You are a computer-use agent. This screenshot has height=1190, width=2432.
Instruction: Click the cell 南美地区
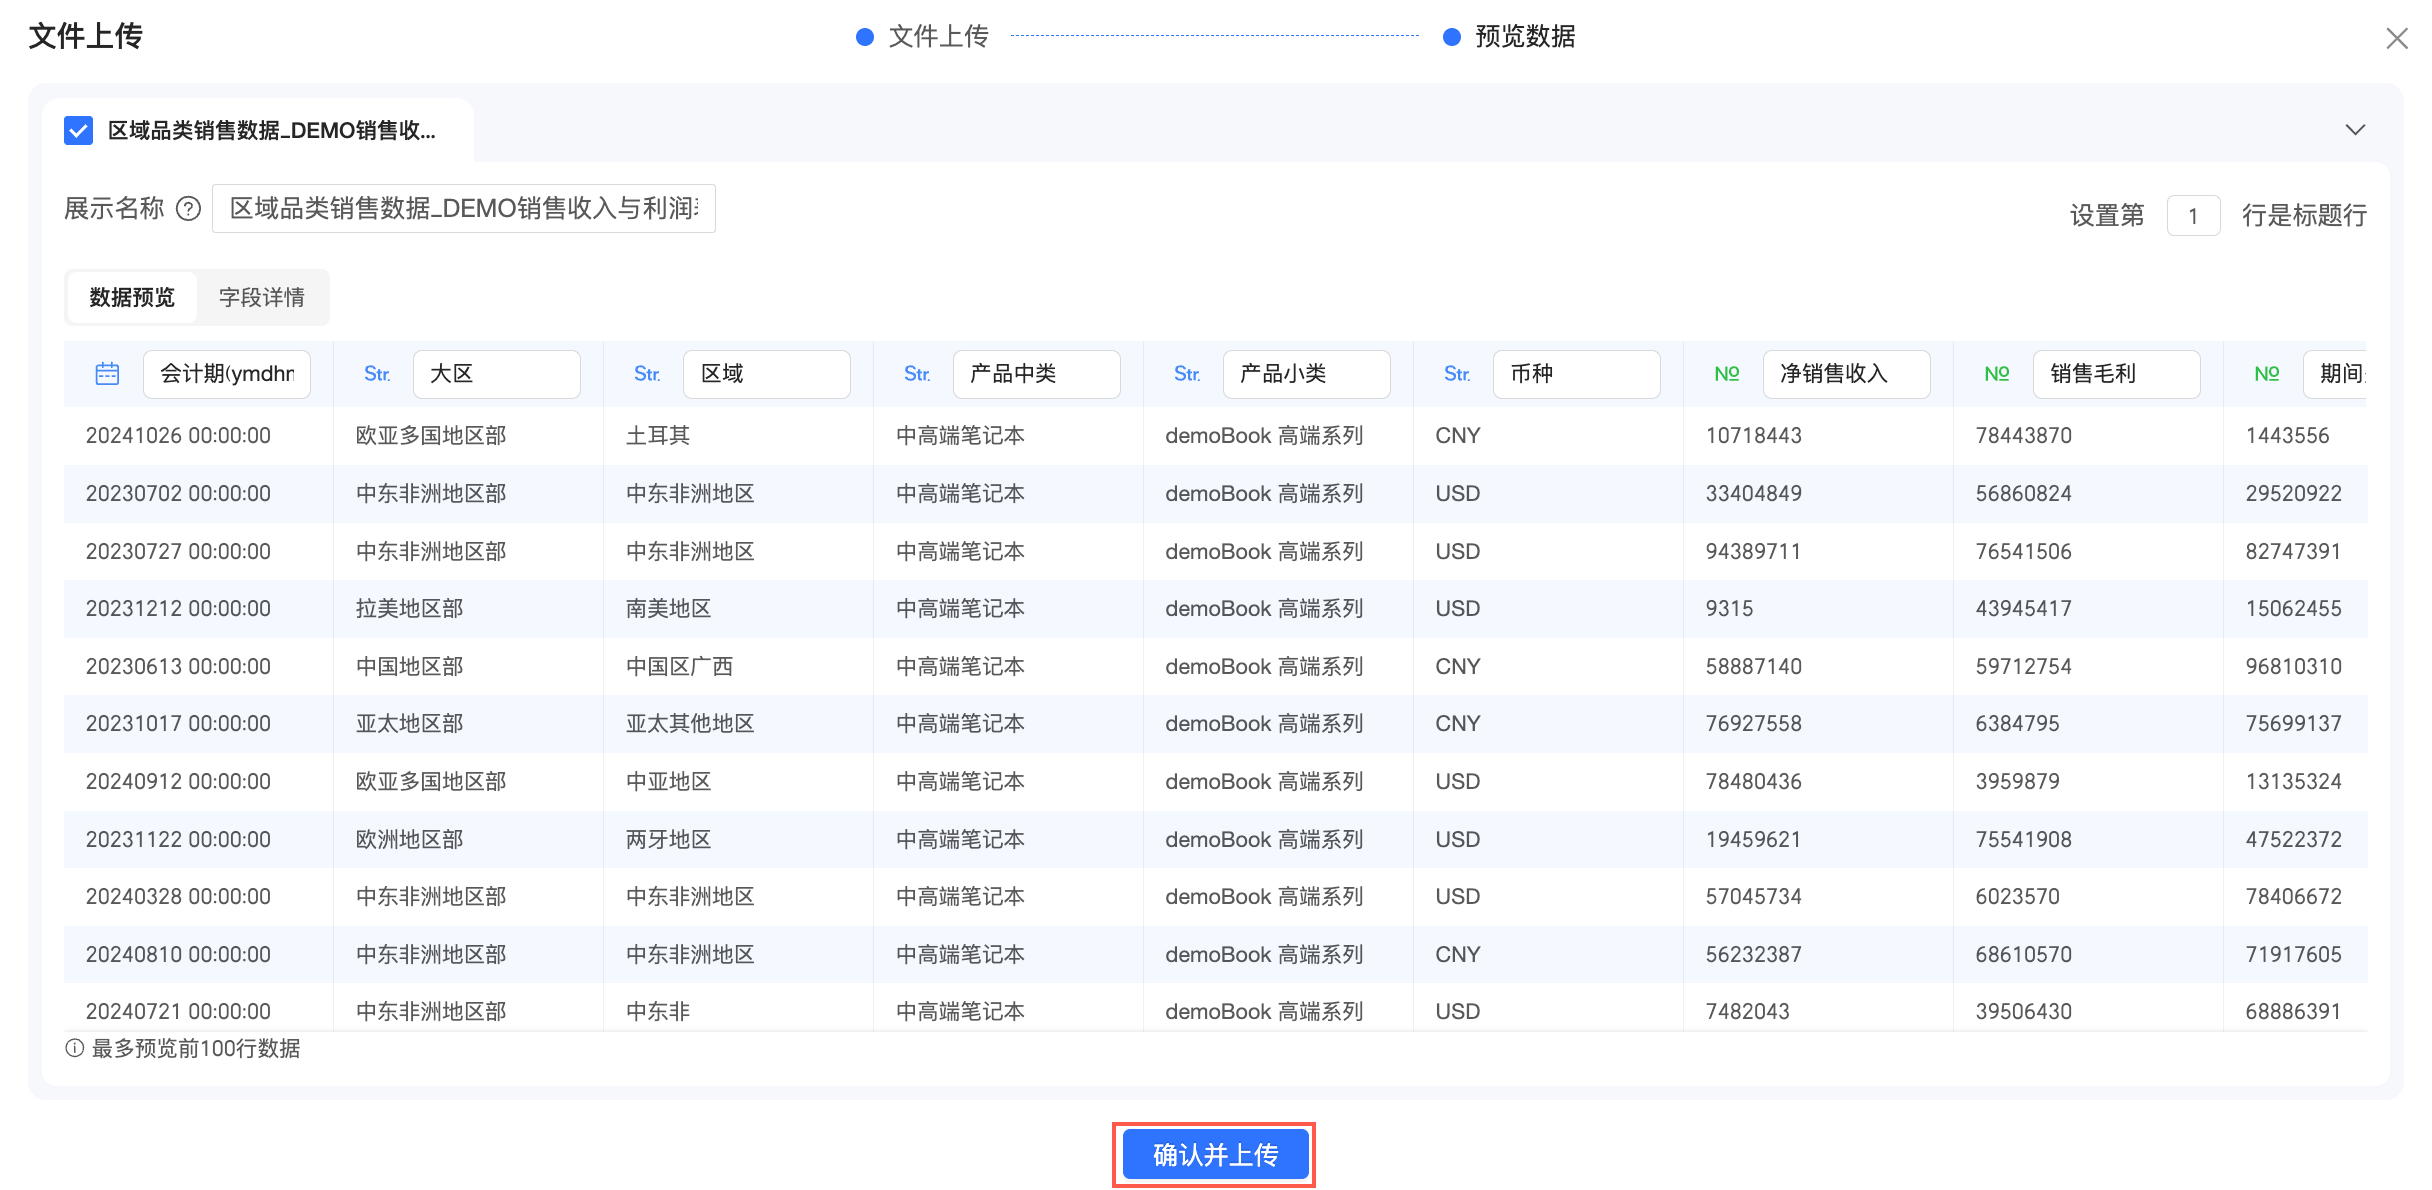[669, 609]
